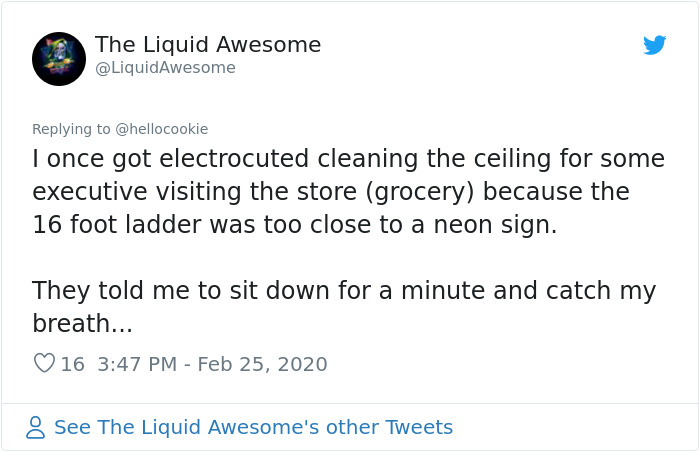Like the tweet with the heart icon
The image size is (700, 452).
44,363
